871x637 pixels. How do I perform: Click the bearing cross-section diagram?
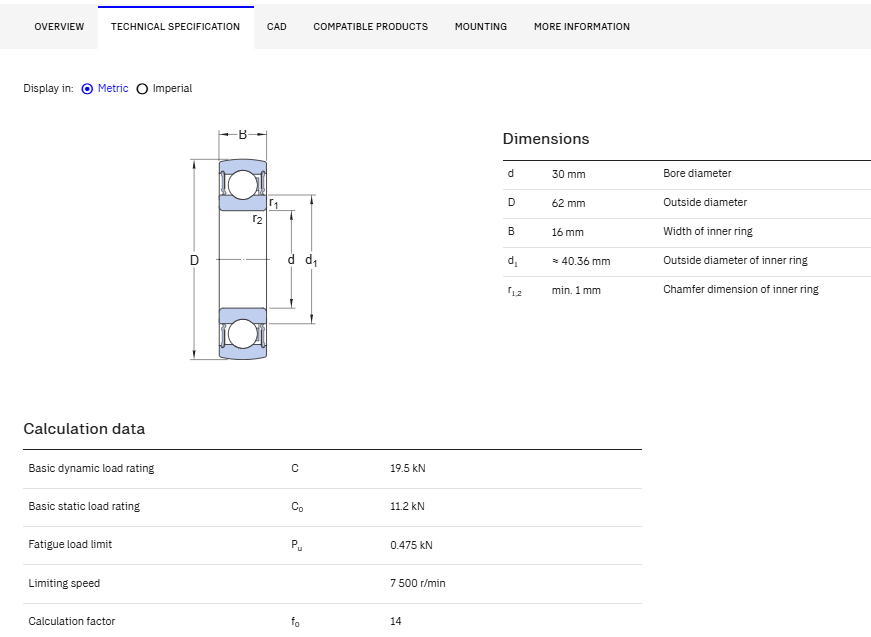(254, 245)
